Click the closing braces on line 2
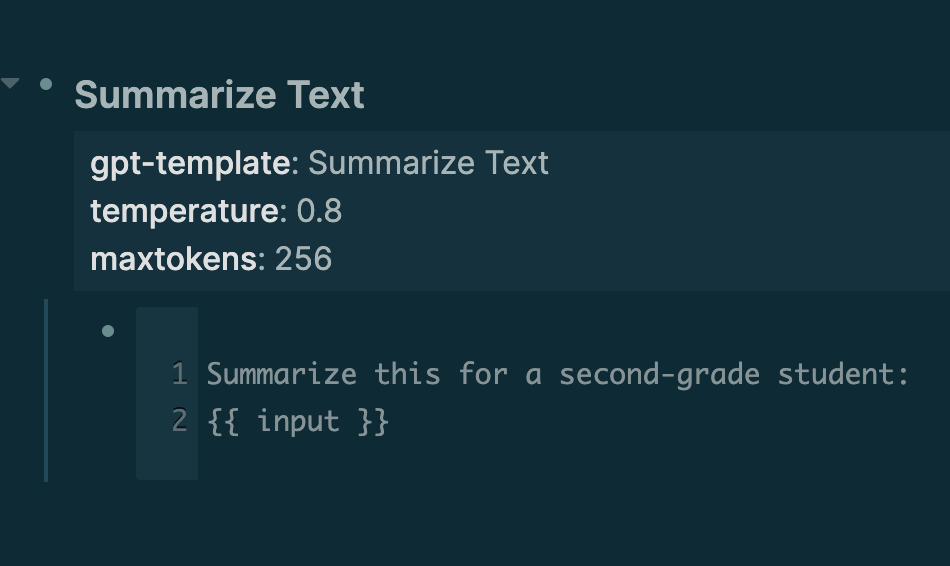950x566 pixels. point(374,421)
